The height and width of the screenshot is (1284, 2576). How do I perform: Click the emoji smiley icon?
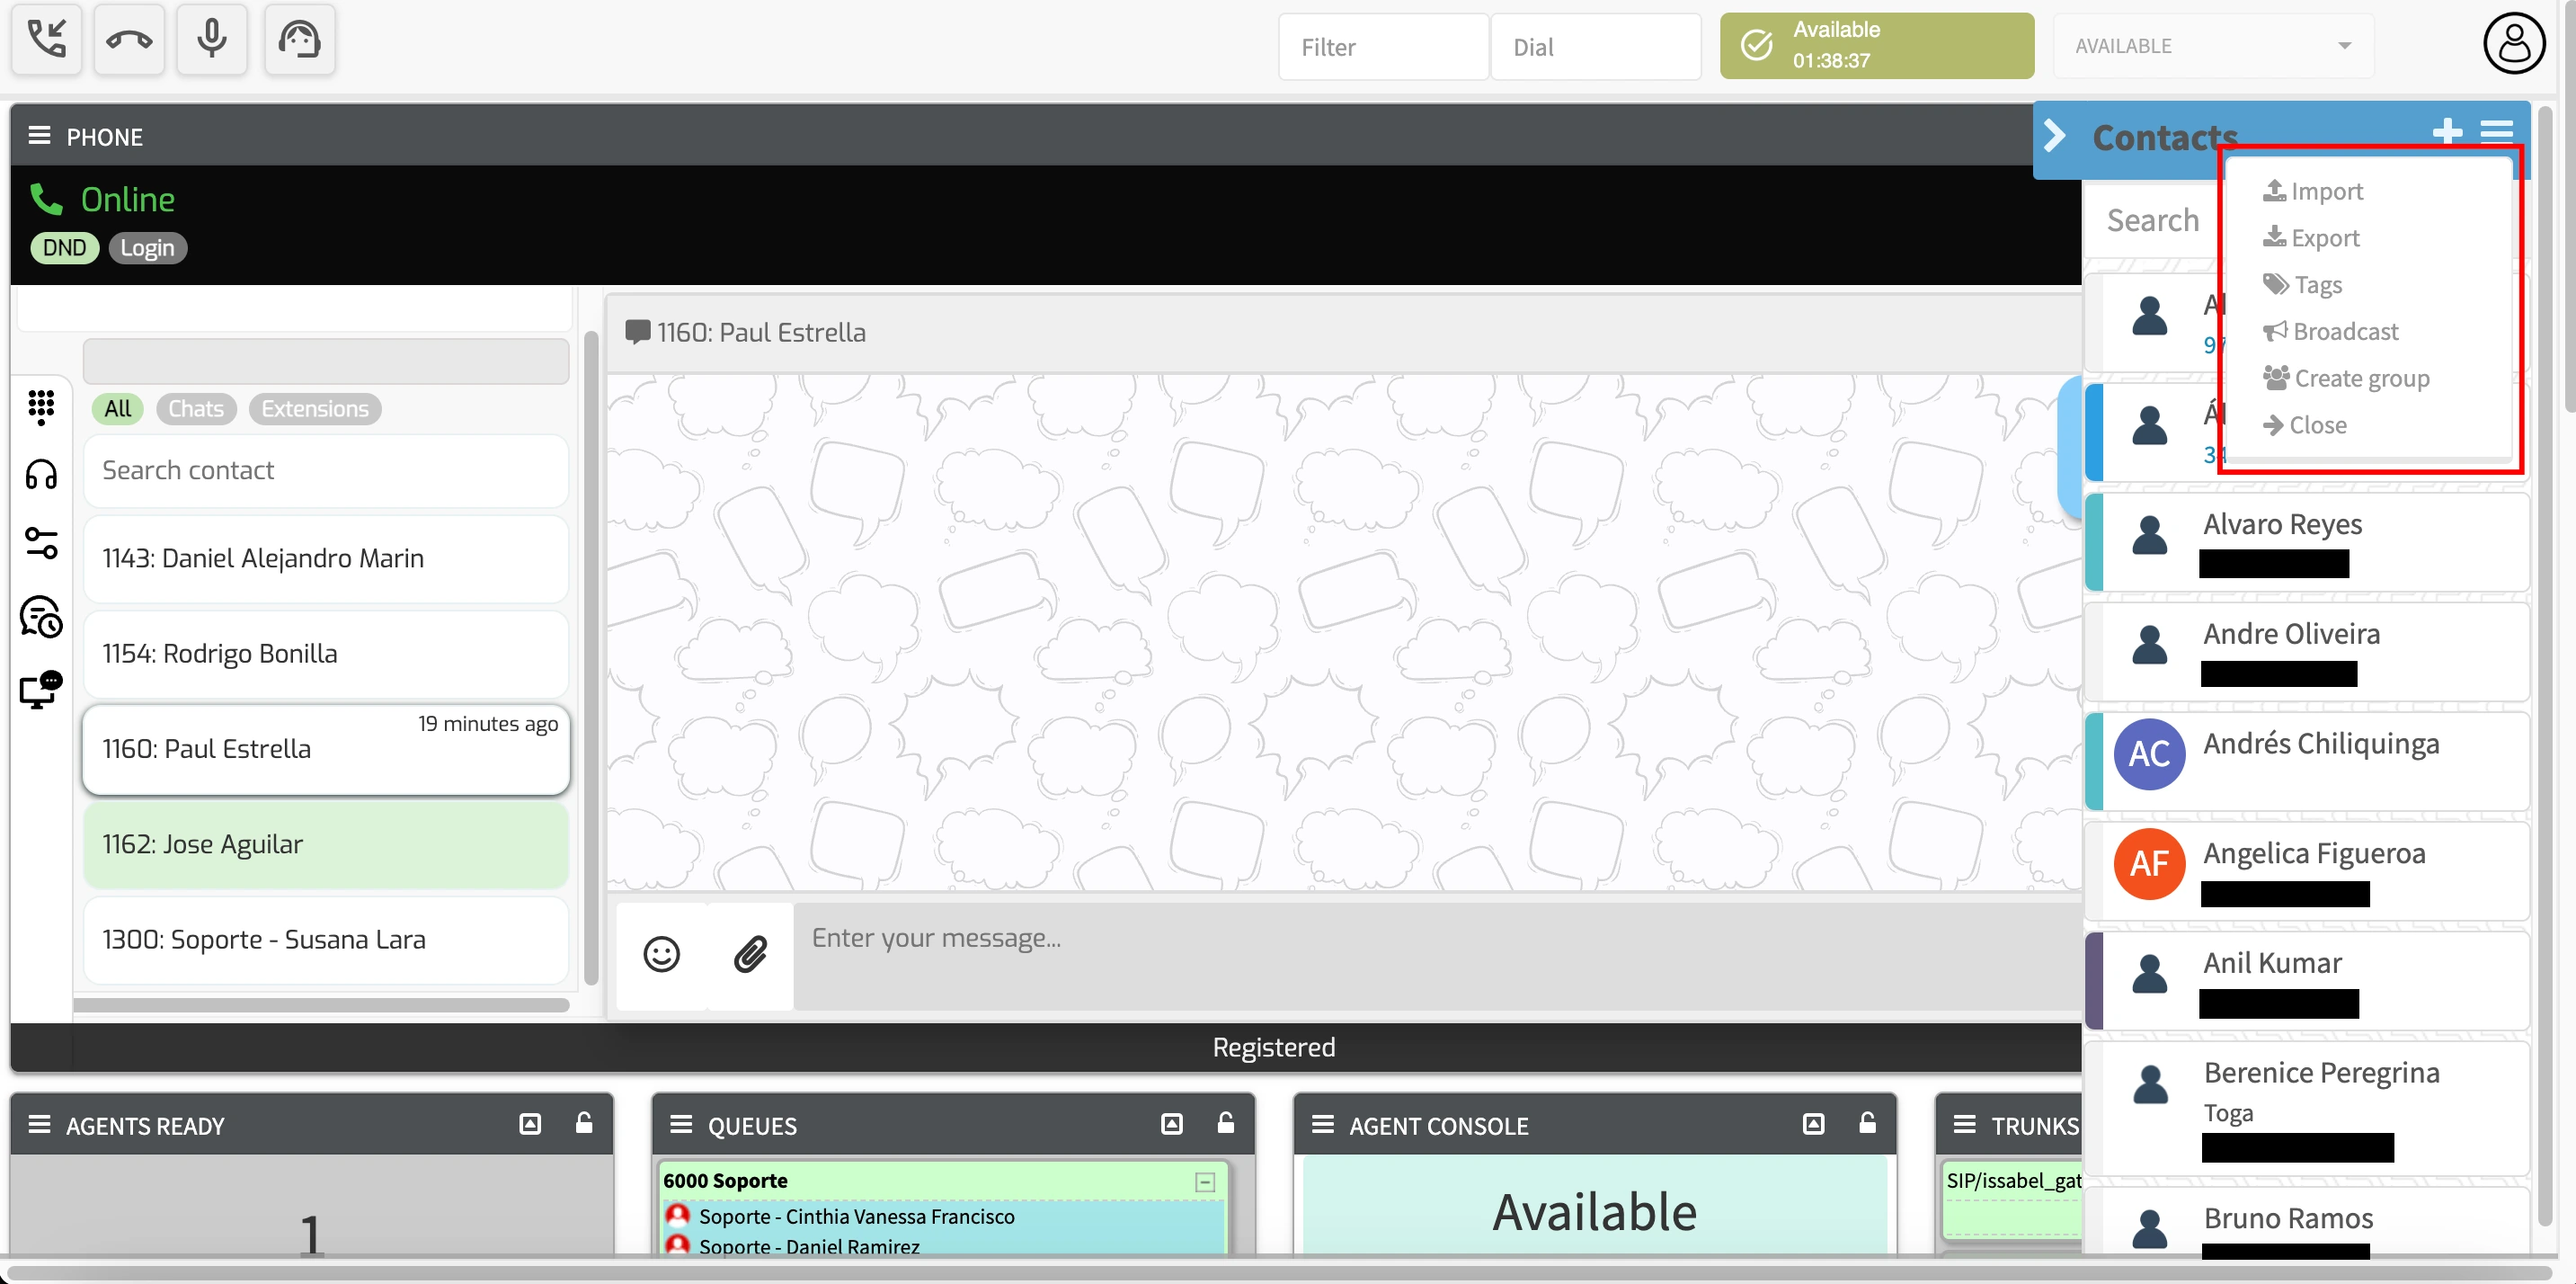661,954
